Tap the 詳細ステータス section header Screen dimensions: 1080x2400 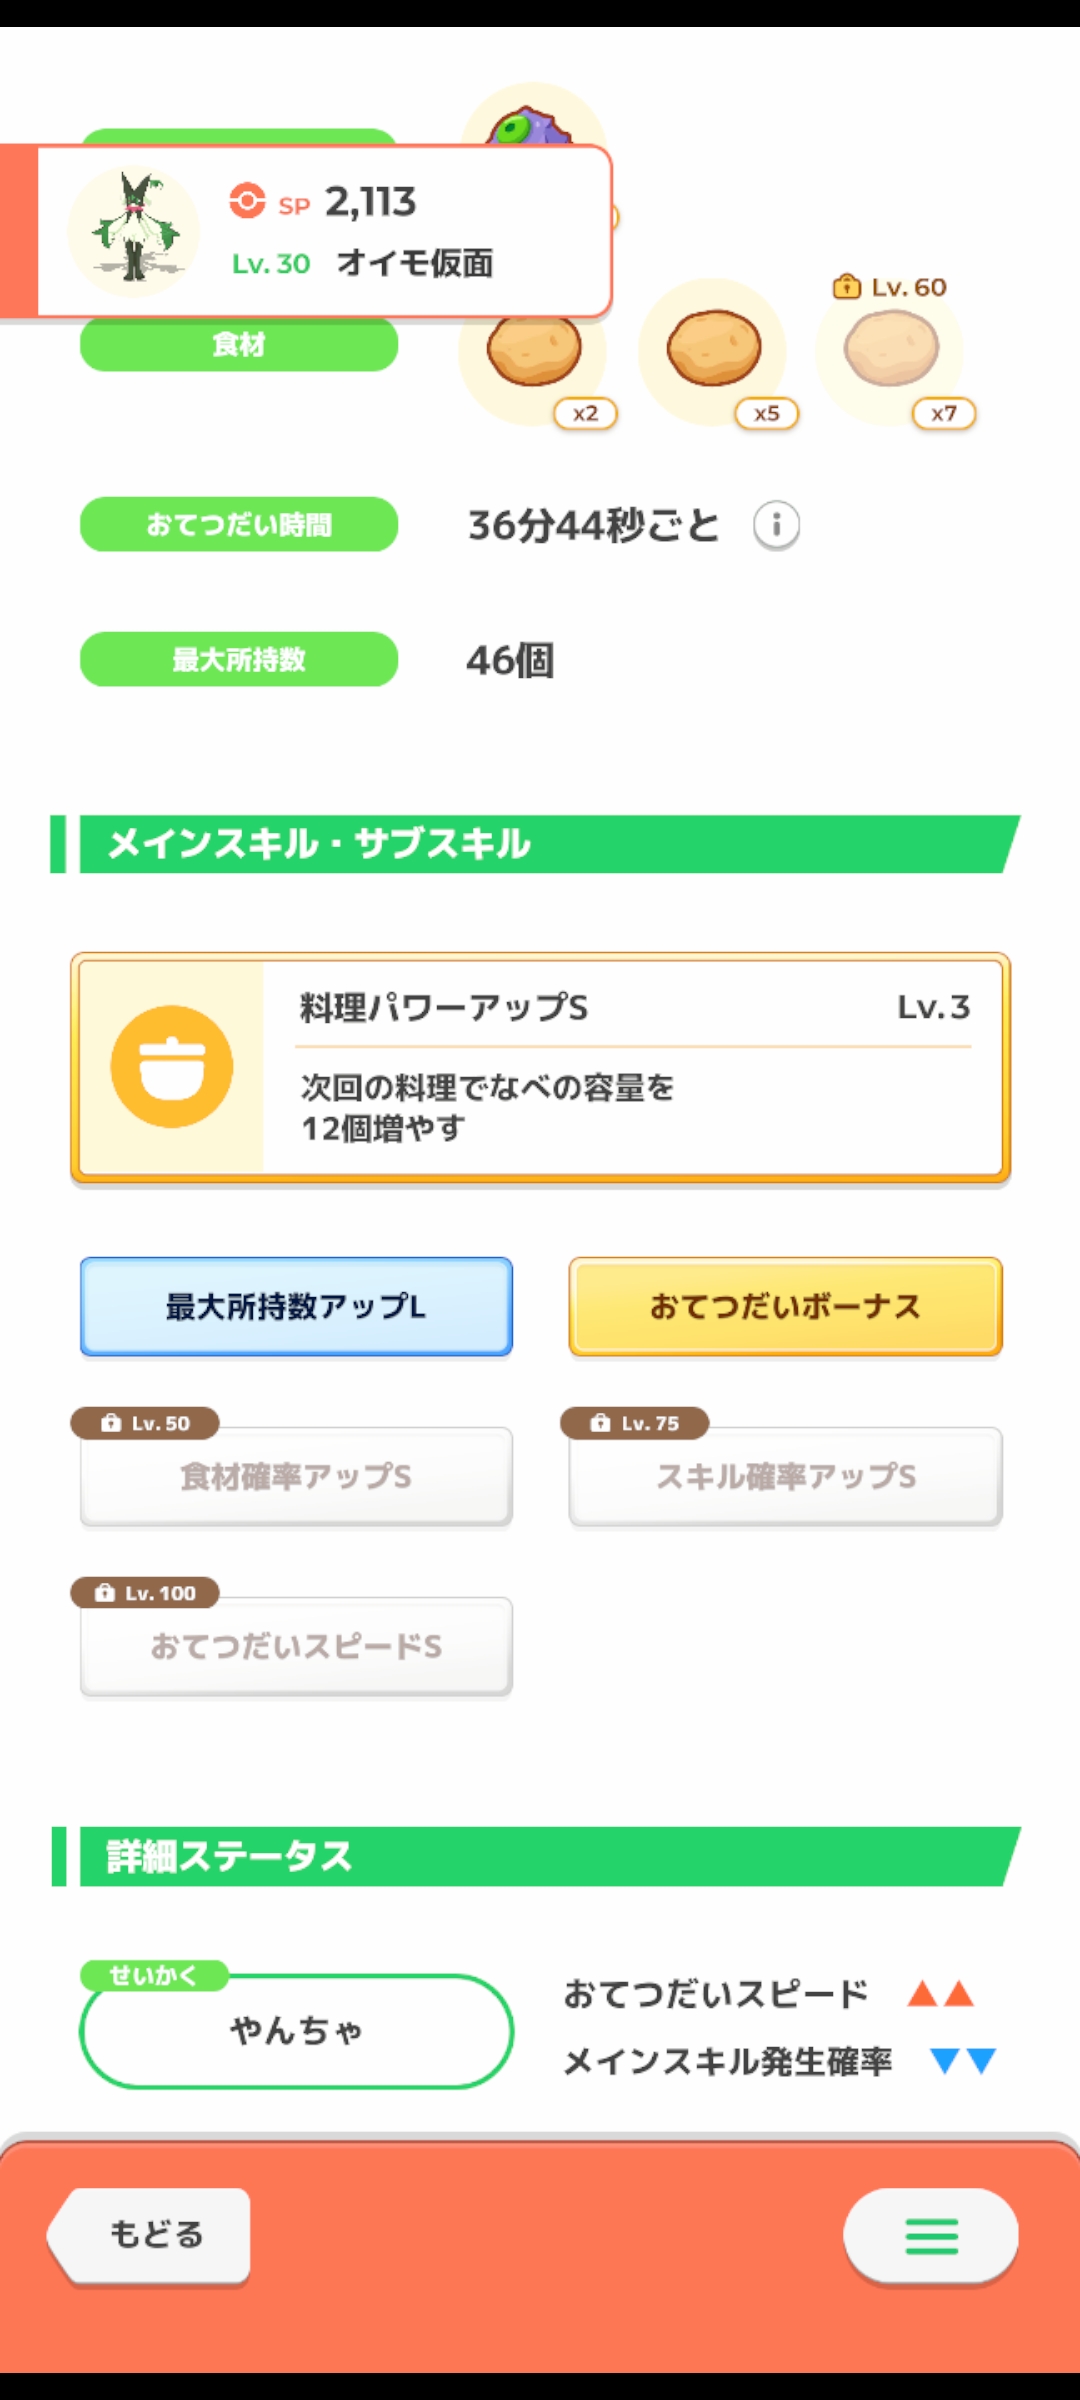click(540, 1857)
